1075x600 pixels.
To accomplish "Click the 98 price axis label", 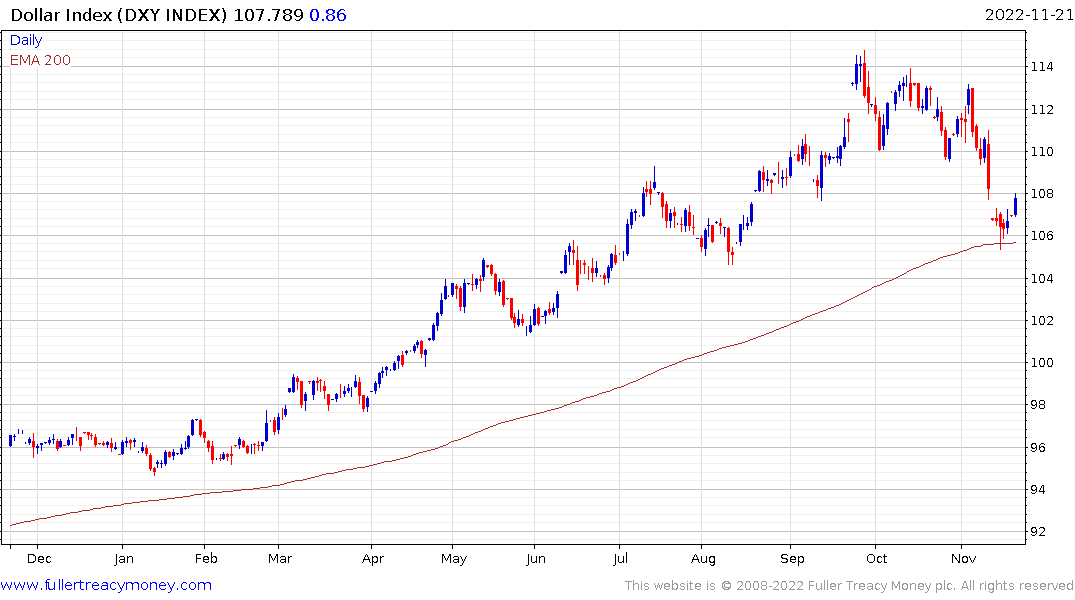I will [x=1039, y=405].
